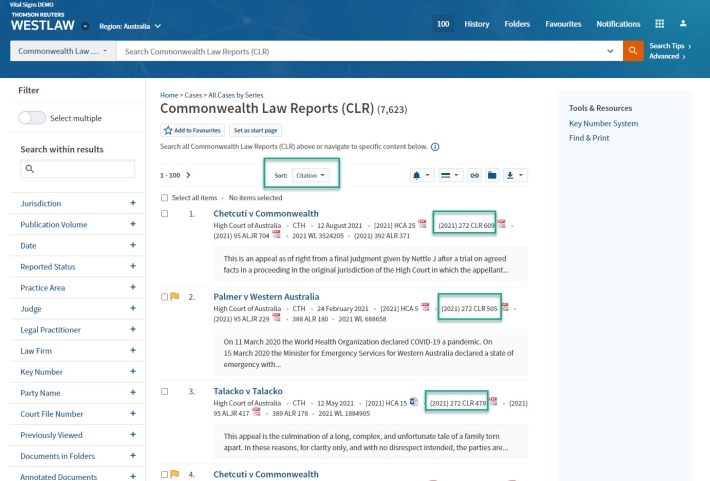The image size is (710, 481).
Task: Open PDF icon next to (2021) 95 ALJR 229
Action: click(x=276, y=317)
